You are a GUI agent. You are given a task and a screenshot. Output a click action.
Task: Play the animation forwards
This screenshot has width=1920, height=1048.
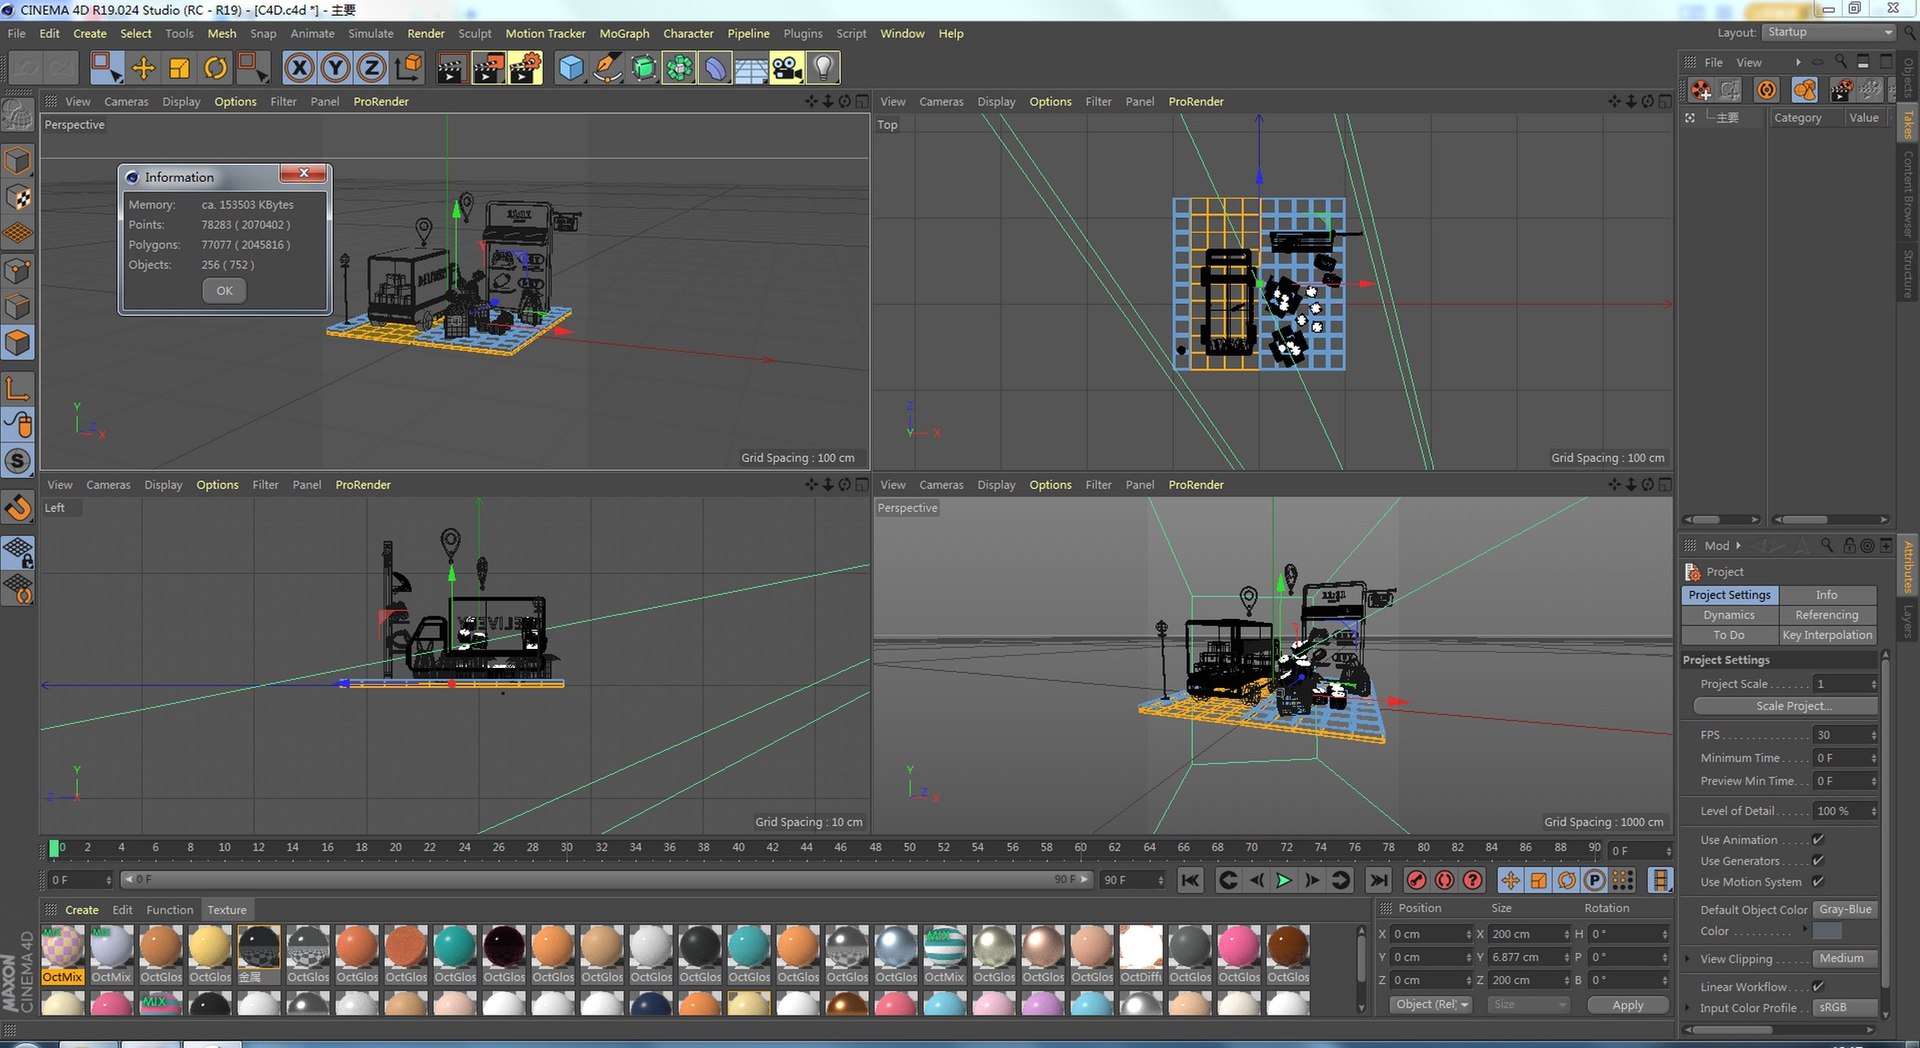coord(1284,880)
